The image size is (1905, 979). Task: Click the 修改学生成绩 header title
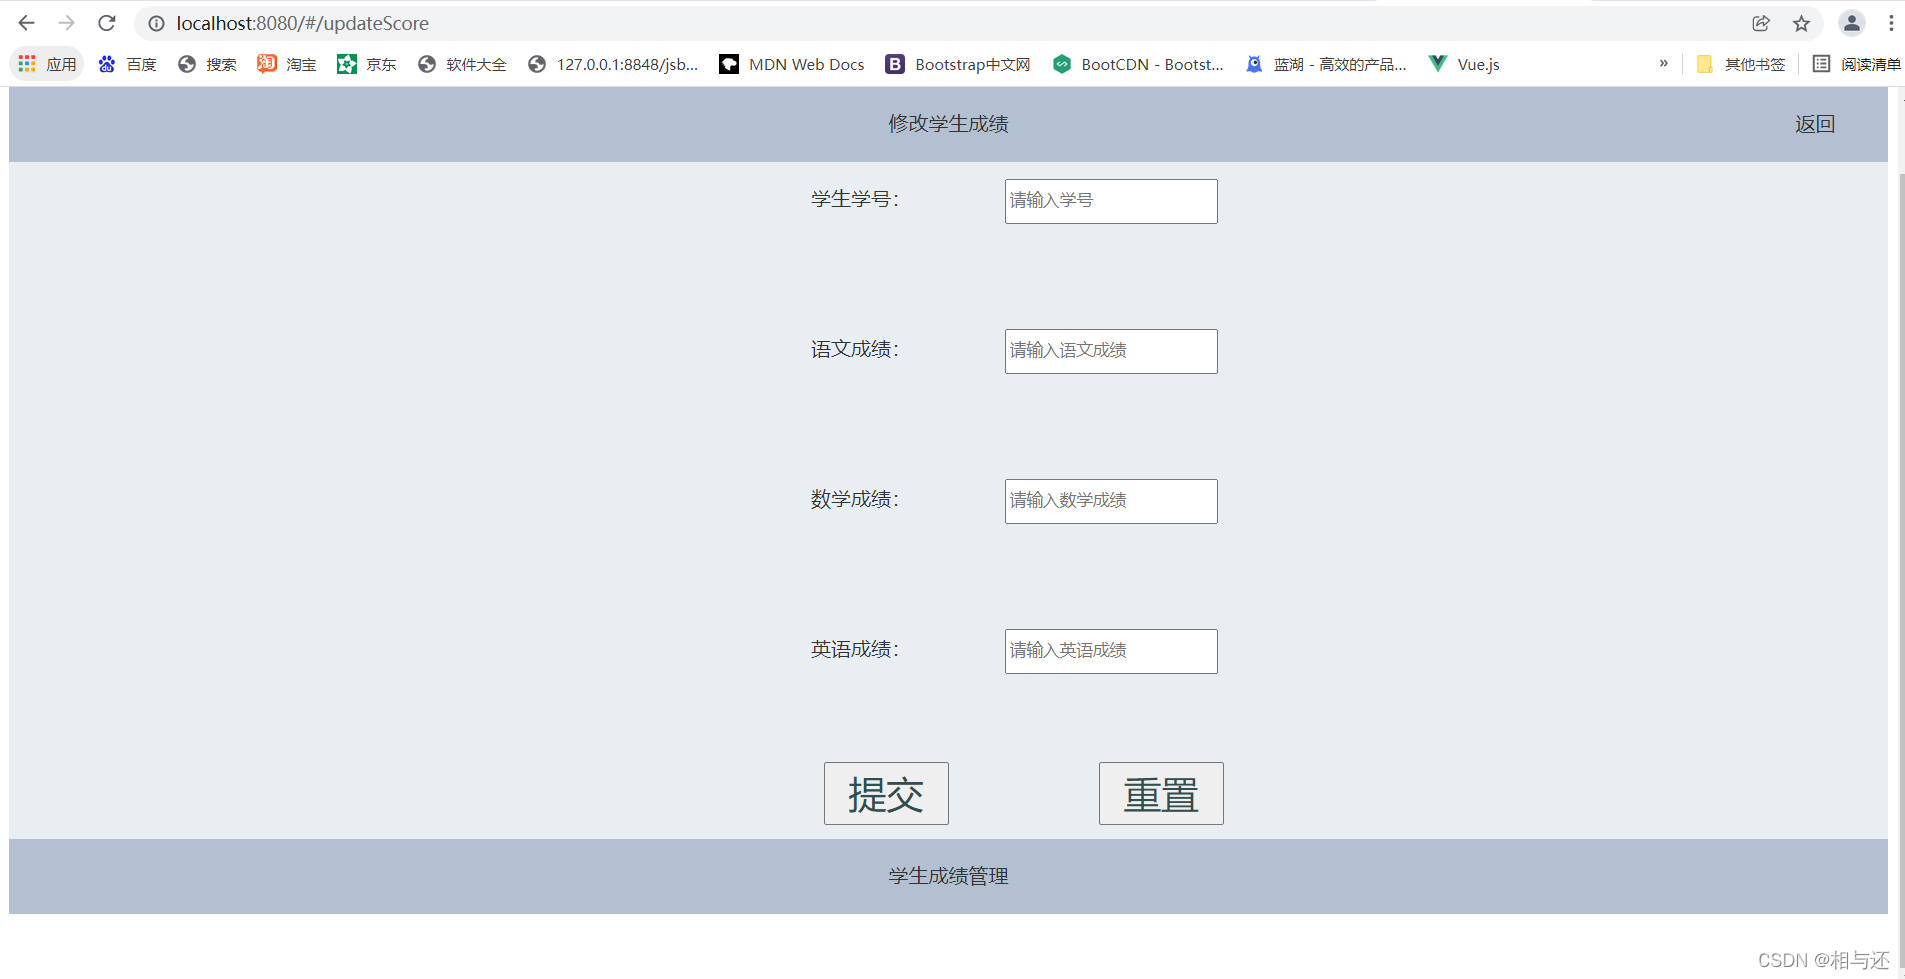(948, 124)
